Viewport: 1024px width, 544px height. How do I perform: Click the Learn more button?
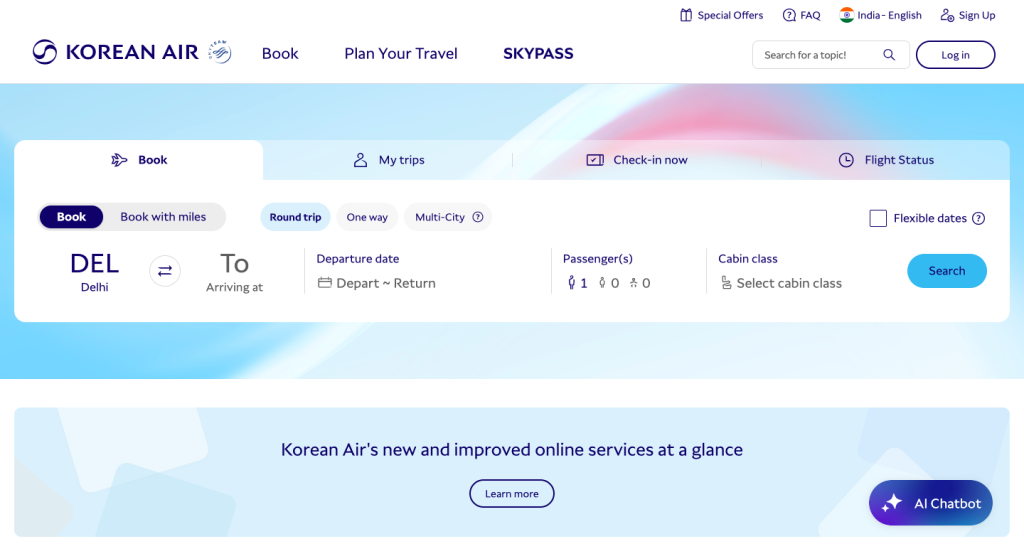511,494
